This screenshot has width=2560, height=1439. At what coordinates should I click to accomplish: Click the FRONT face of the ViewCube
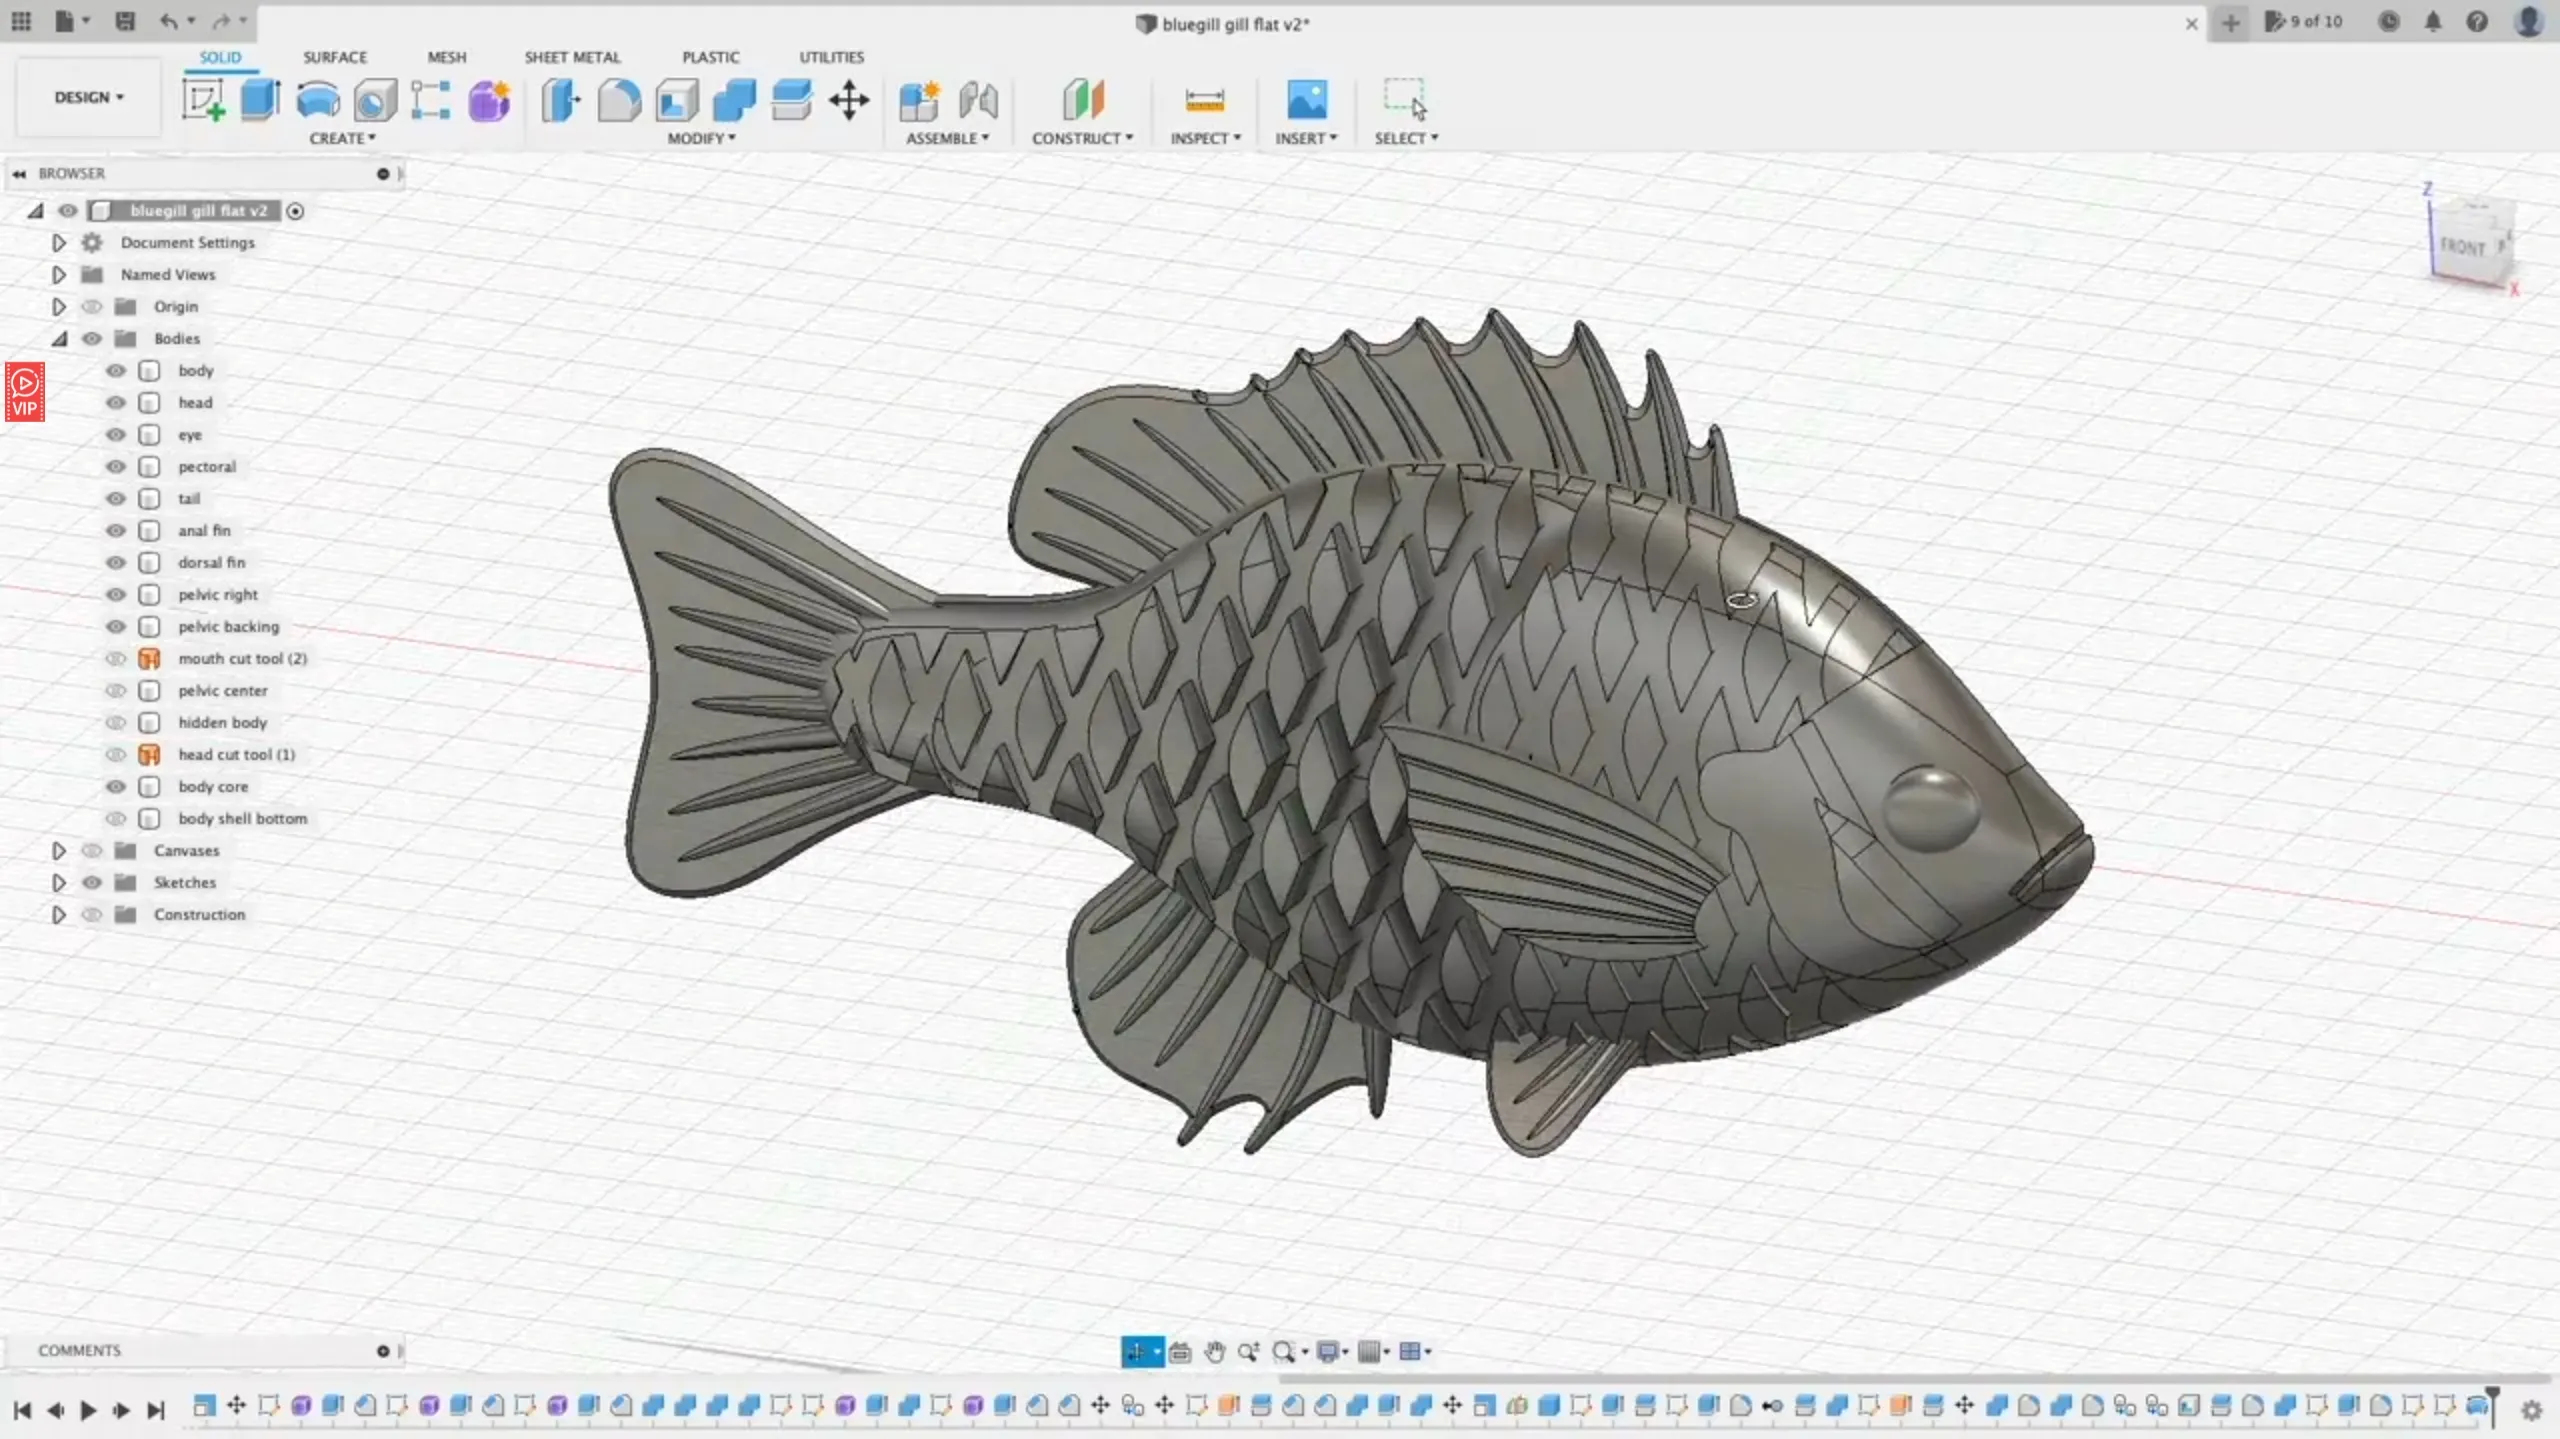coord(2465,244)
